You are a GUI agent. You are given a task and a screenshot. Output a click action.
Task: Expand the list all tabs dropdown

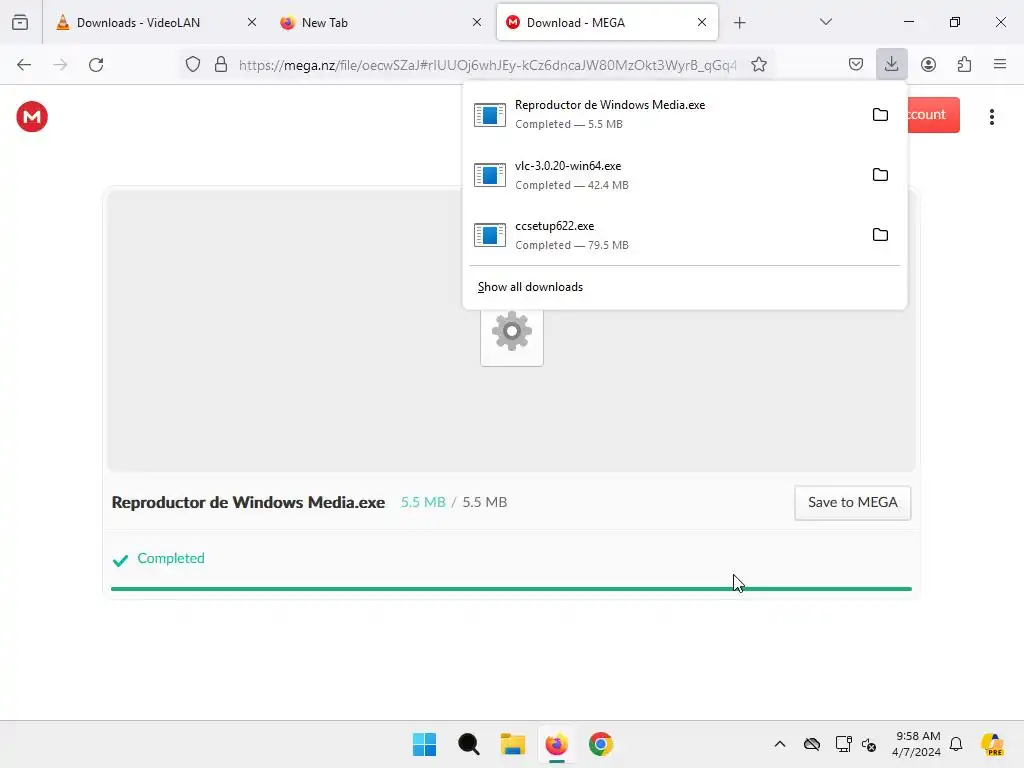point(825,22)
